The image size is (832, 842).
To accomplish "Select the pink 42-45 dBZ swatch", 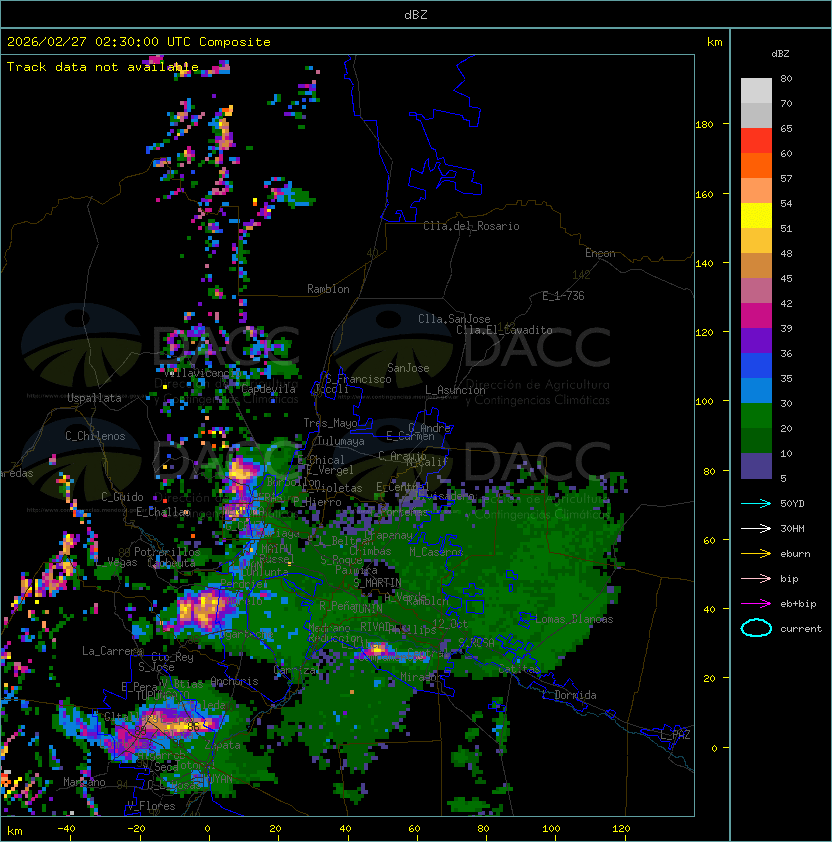I will (756, 291).
